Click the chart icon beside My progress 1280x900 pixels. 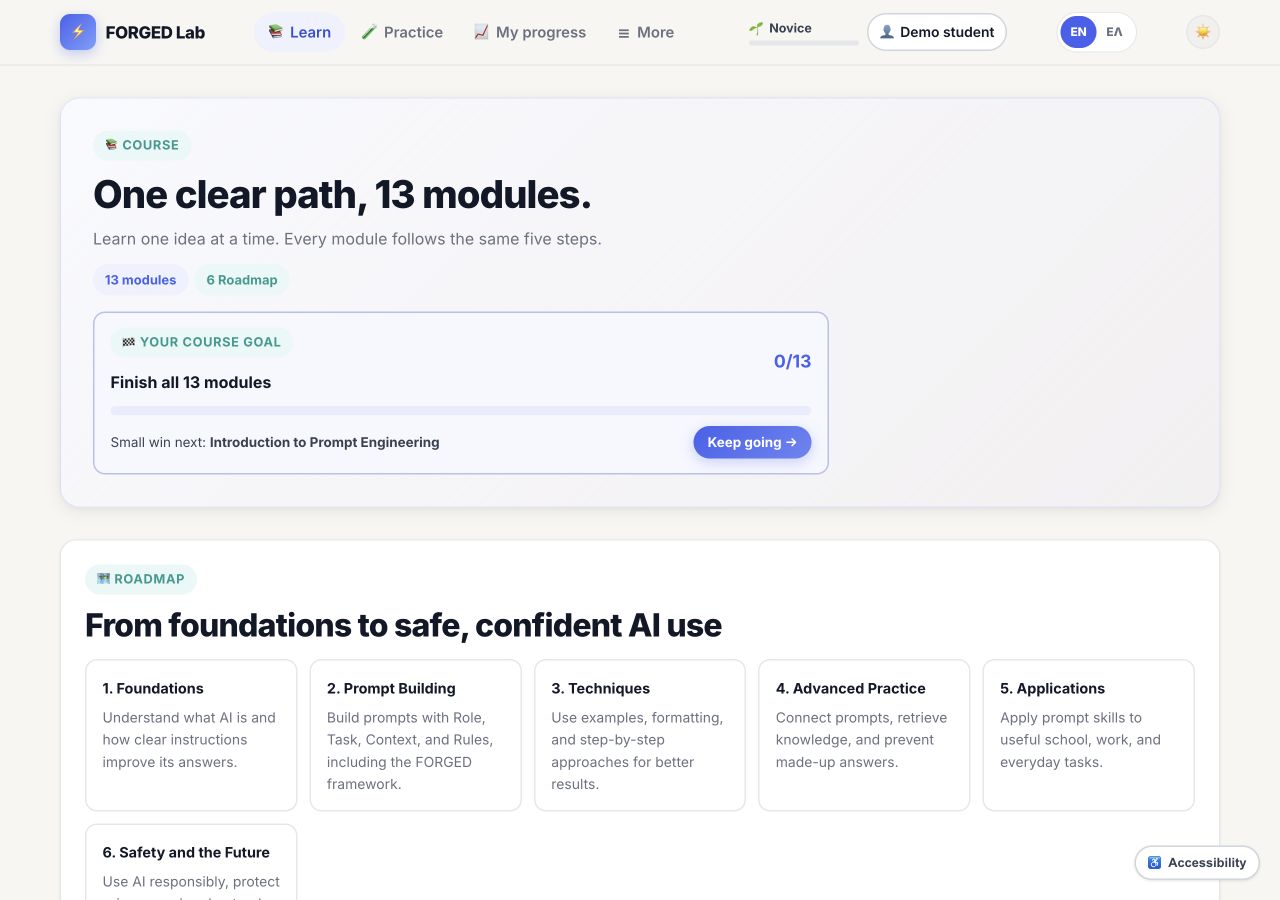[x=481, y=32]
